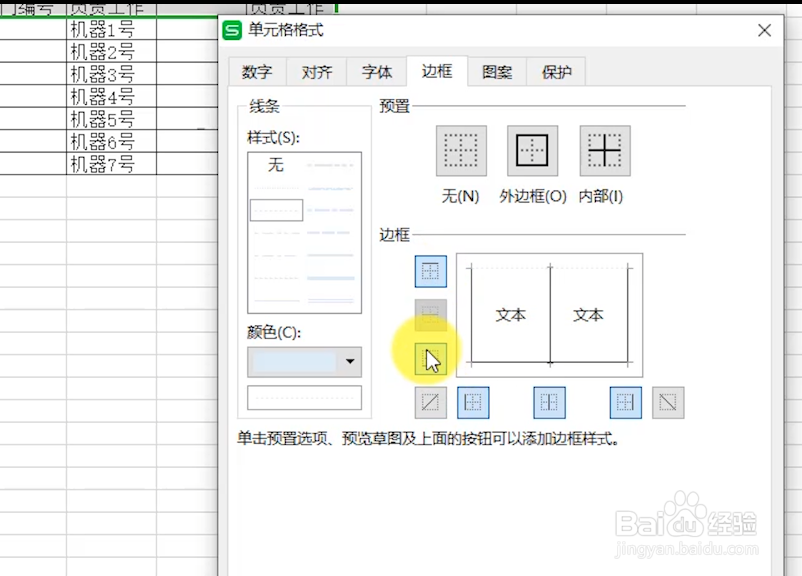Viewport: 802px width, 576px height.
Task: Apply the diagonal up border icon
Action: [667, 403]
